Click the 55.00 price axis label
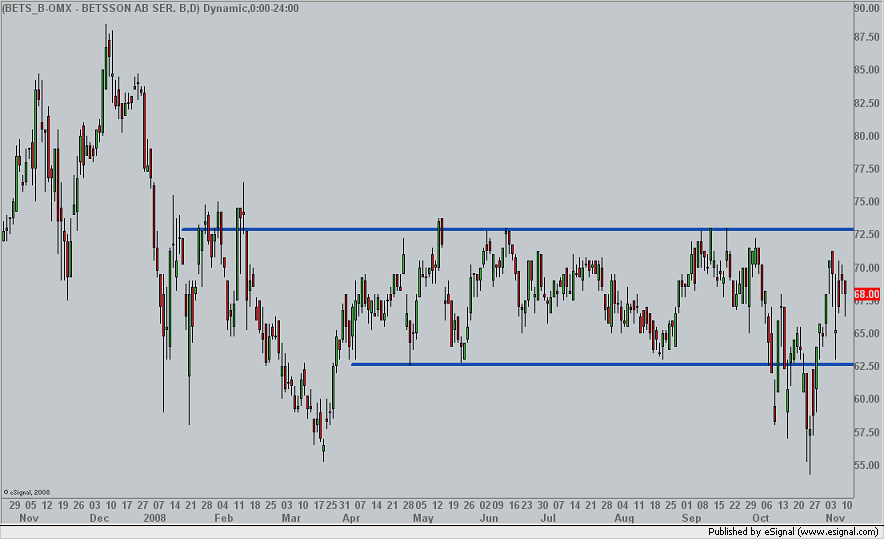The height and width of the screenshot is (539, 884). click(x=867, y=466)
